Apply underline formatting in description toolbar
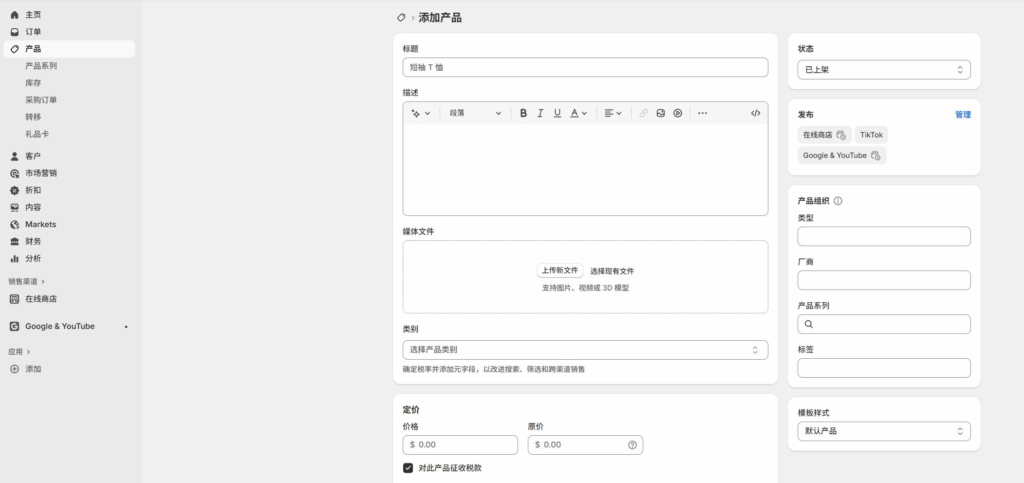This screenshot has height=483, width=1024. pyautogui.click(x=557, y=113)
